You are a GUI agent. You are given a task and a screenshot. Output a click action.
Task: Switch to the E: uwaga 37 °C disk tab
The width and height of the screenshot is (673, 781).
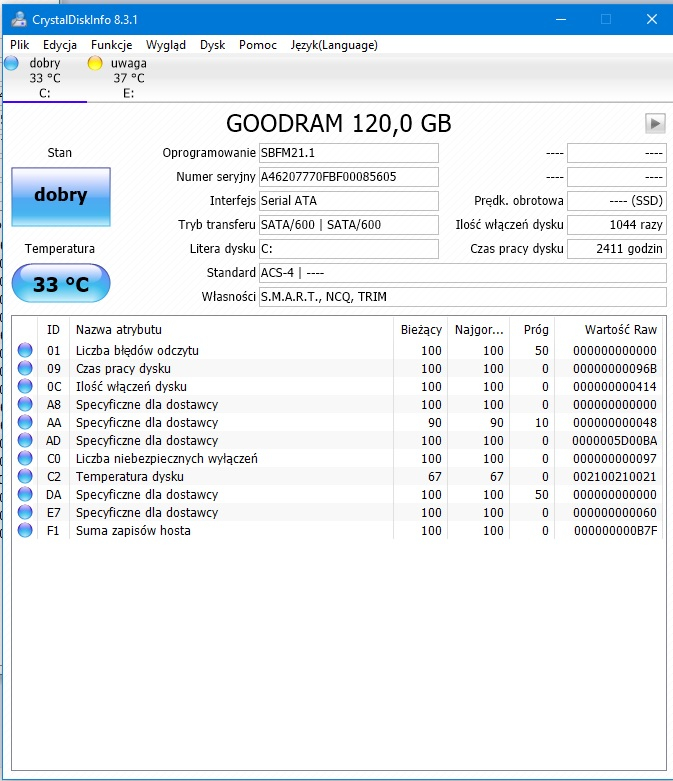tap(128, 78)
